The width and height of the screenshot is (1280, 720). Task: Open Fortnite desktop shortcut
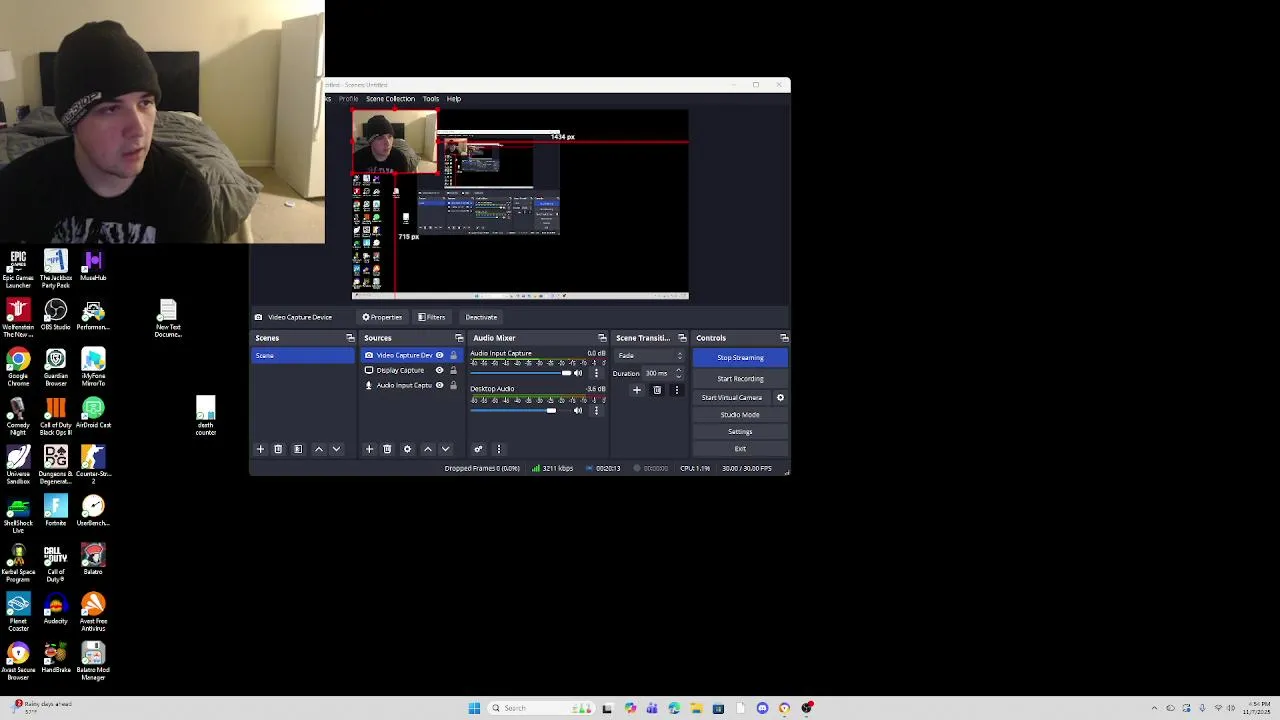(56, 511)
